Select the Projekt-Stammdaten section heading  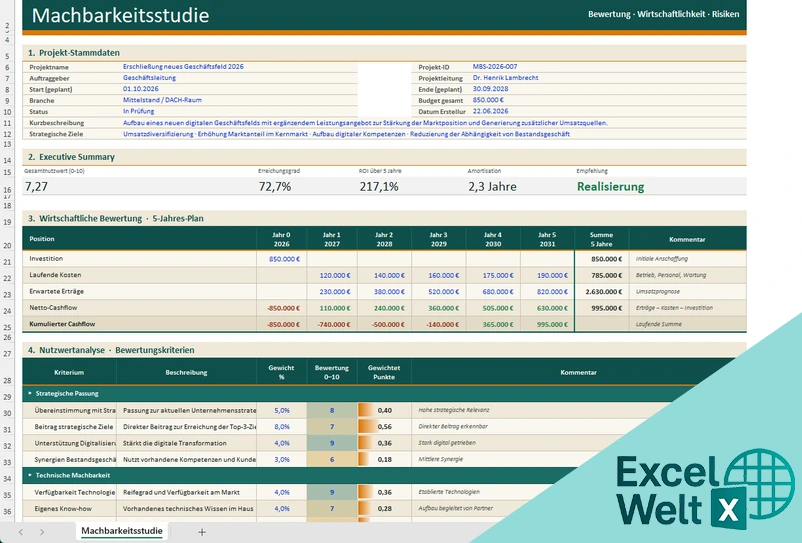pyautogui.click(x=74, y=53)
